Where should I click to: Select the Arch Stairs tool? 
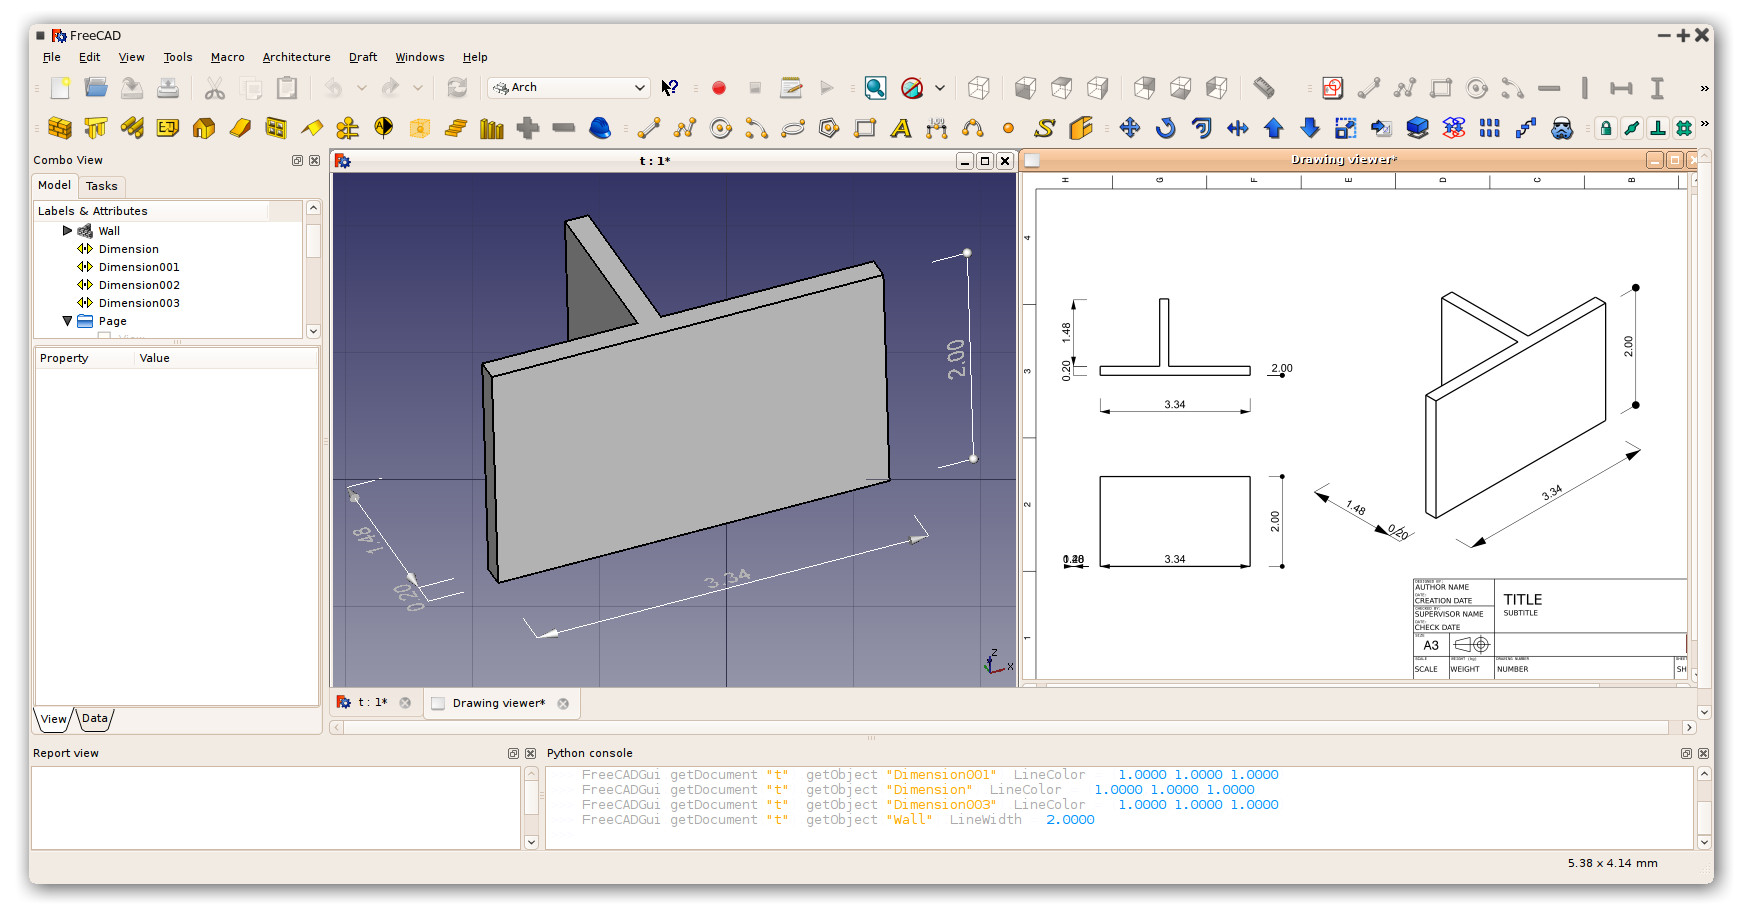[x=456, y=128]
